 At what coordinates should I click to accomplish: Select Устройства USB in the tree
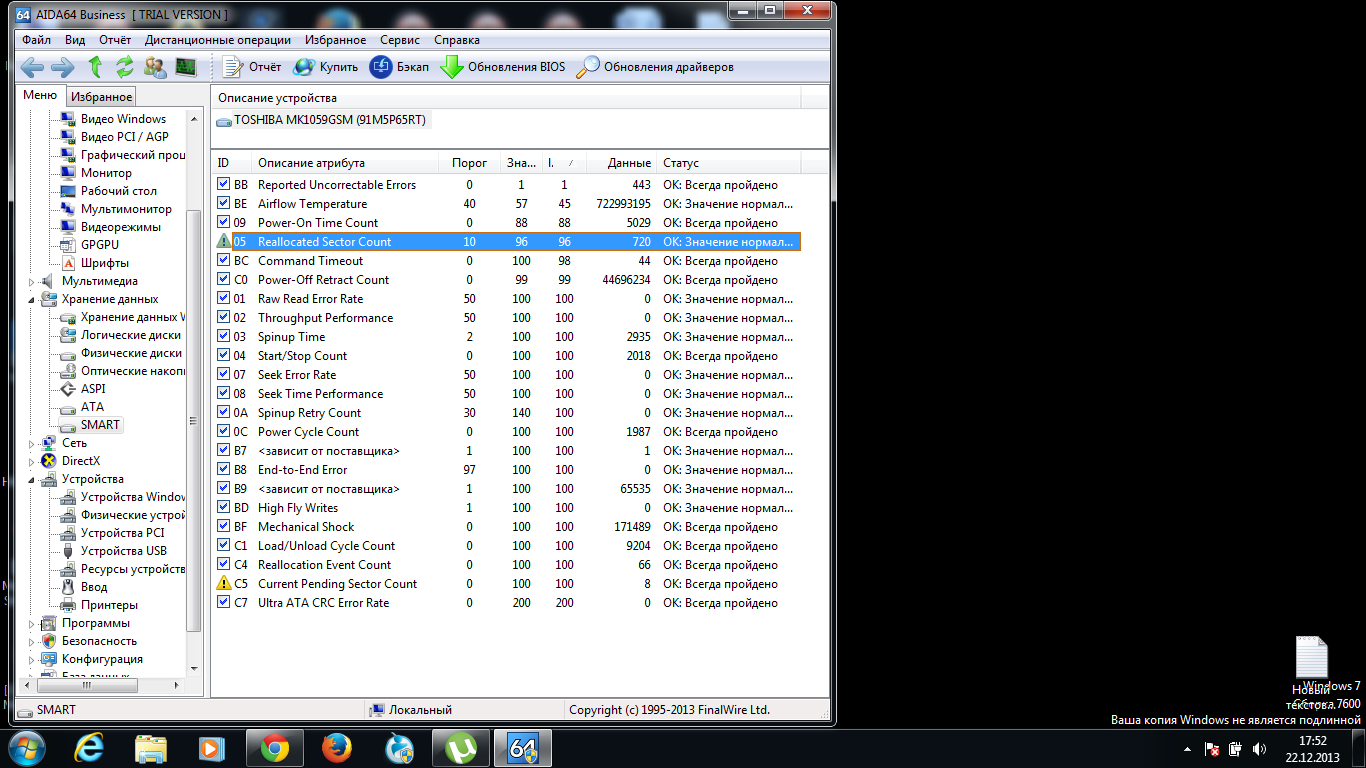click(124, 551)
